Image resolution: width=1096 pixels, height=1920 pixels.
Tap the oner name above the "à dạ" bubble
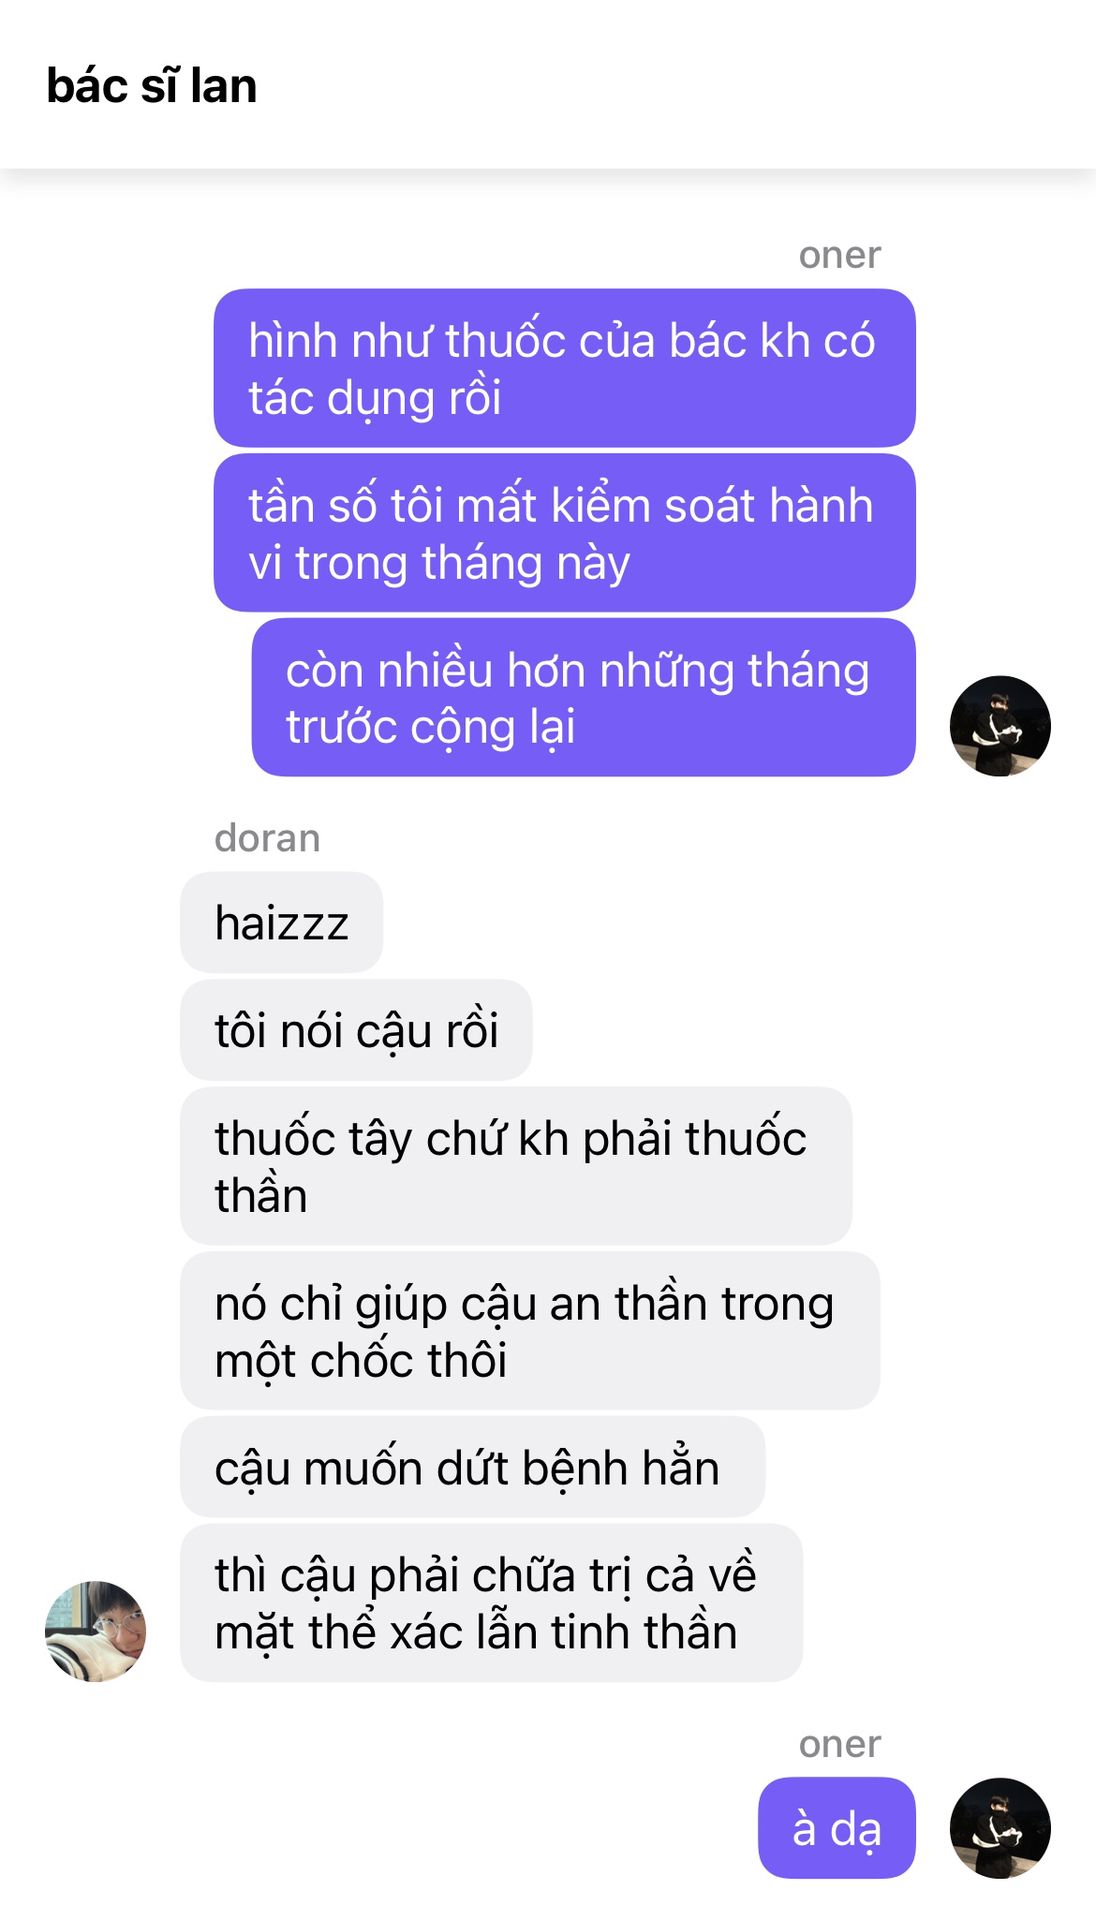pos(839,1744)
